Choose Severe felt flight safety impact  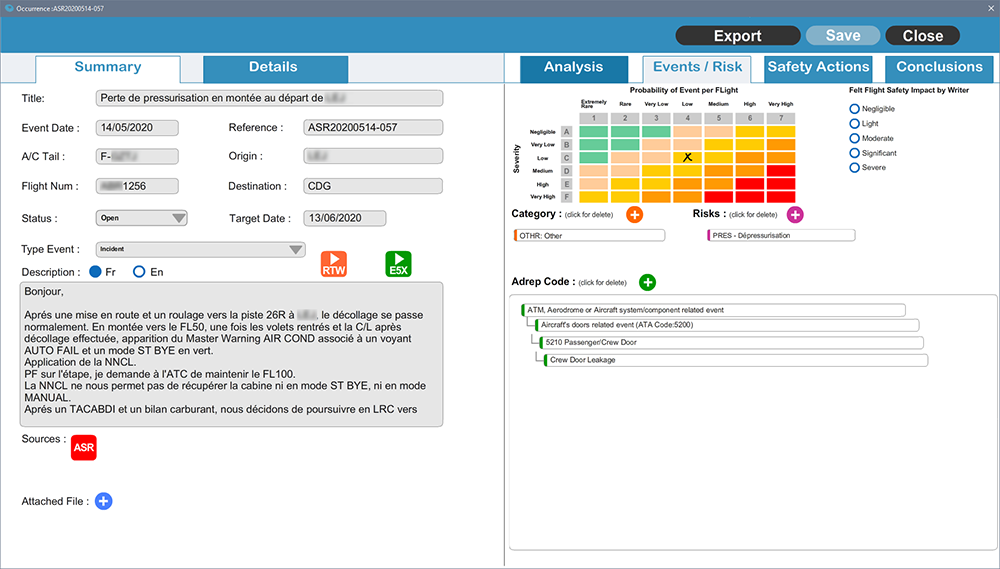tap(855, 168)
